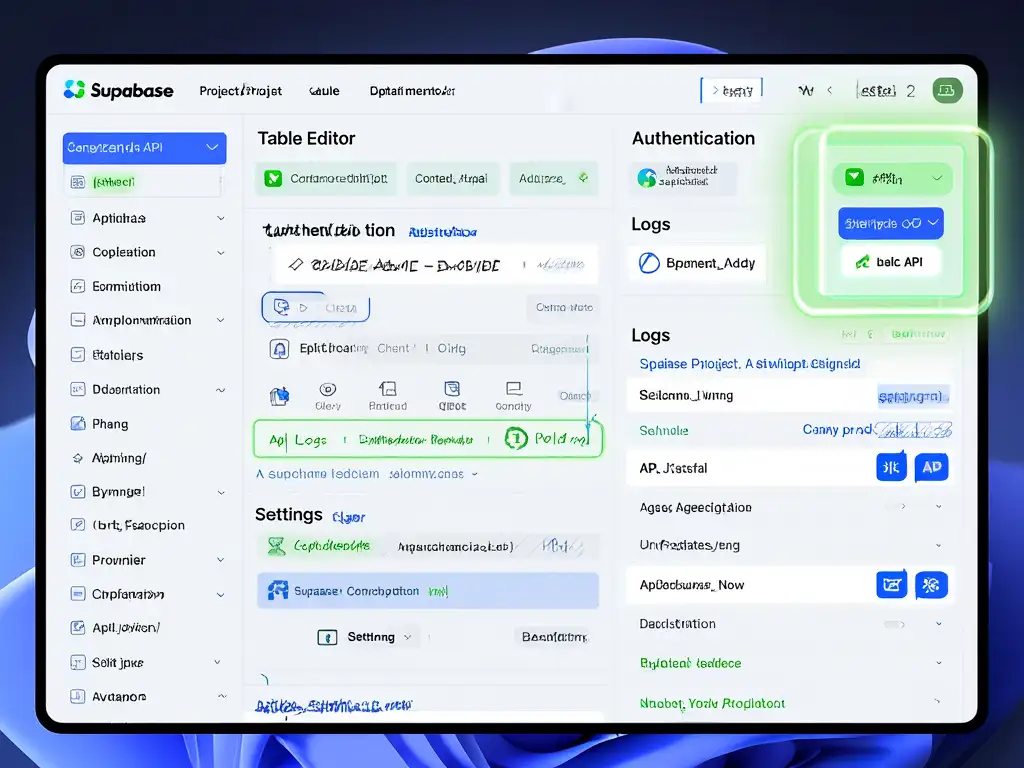Viewport: 1024px width, 768px height.
Task: Click the first Table Editor tab with green icon
Action: (326, 178)
